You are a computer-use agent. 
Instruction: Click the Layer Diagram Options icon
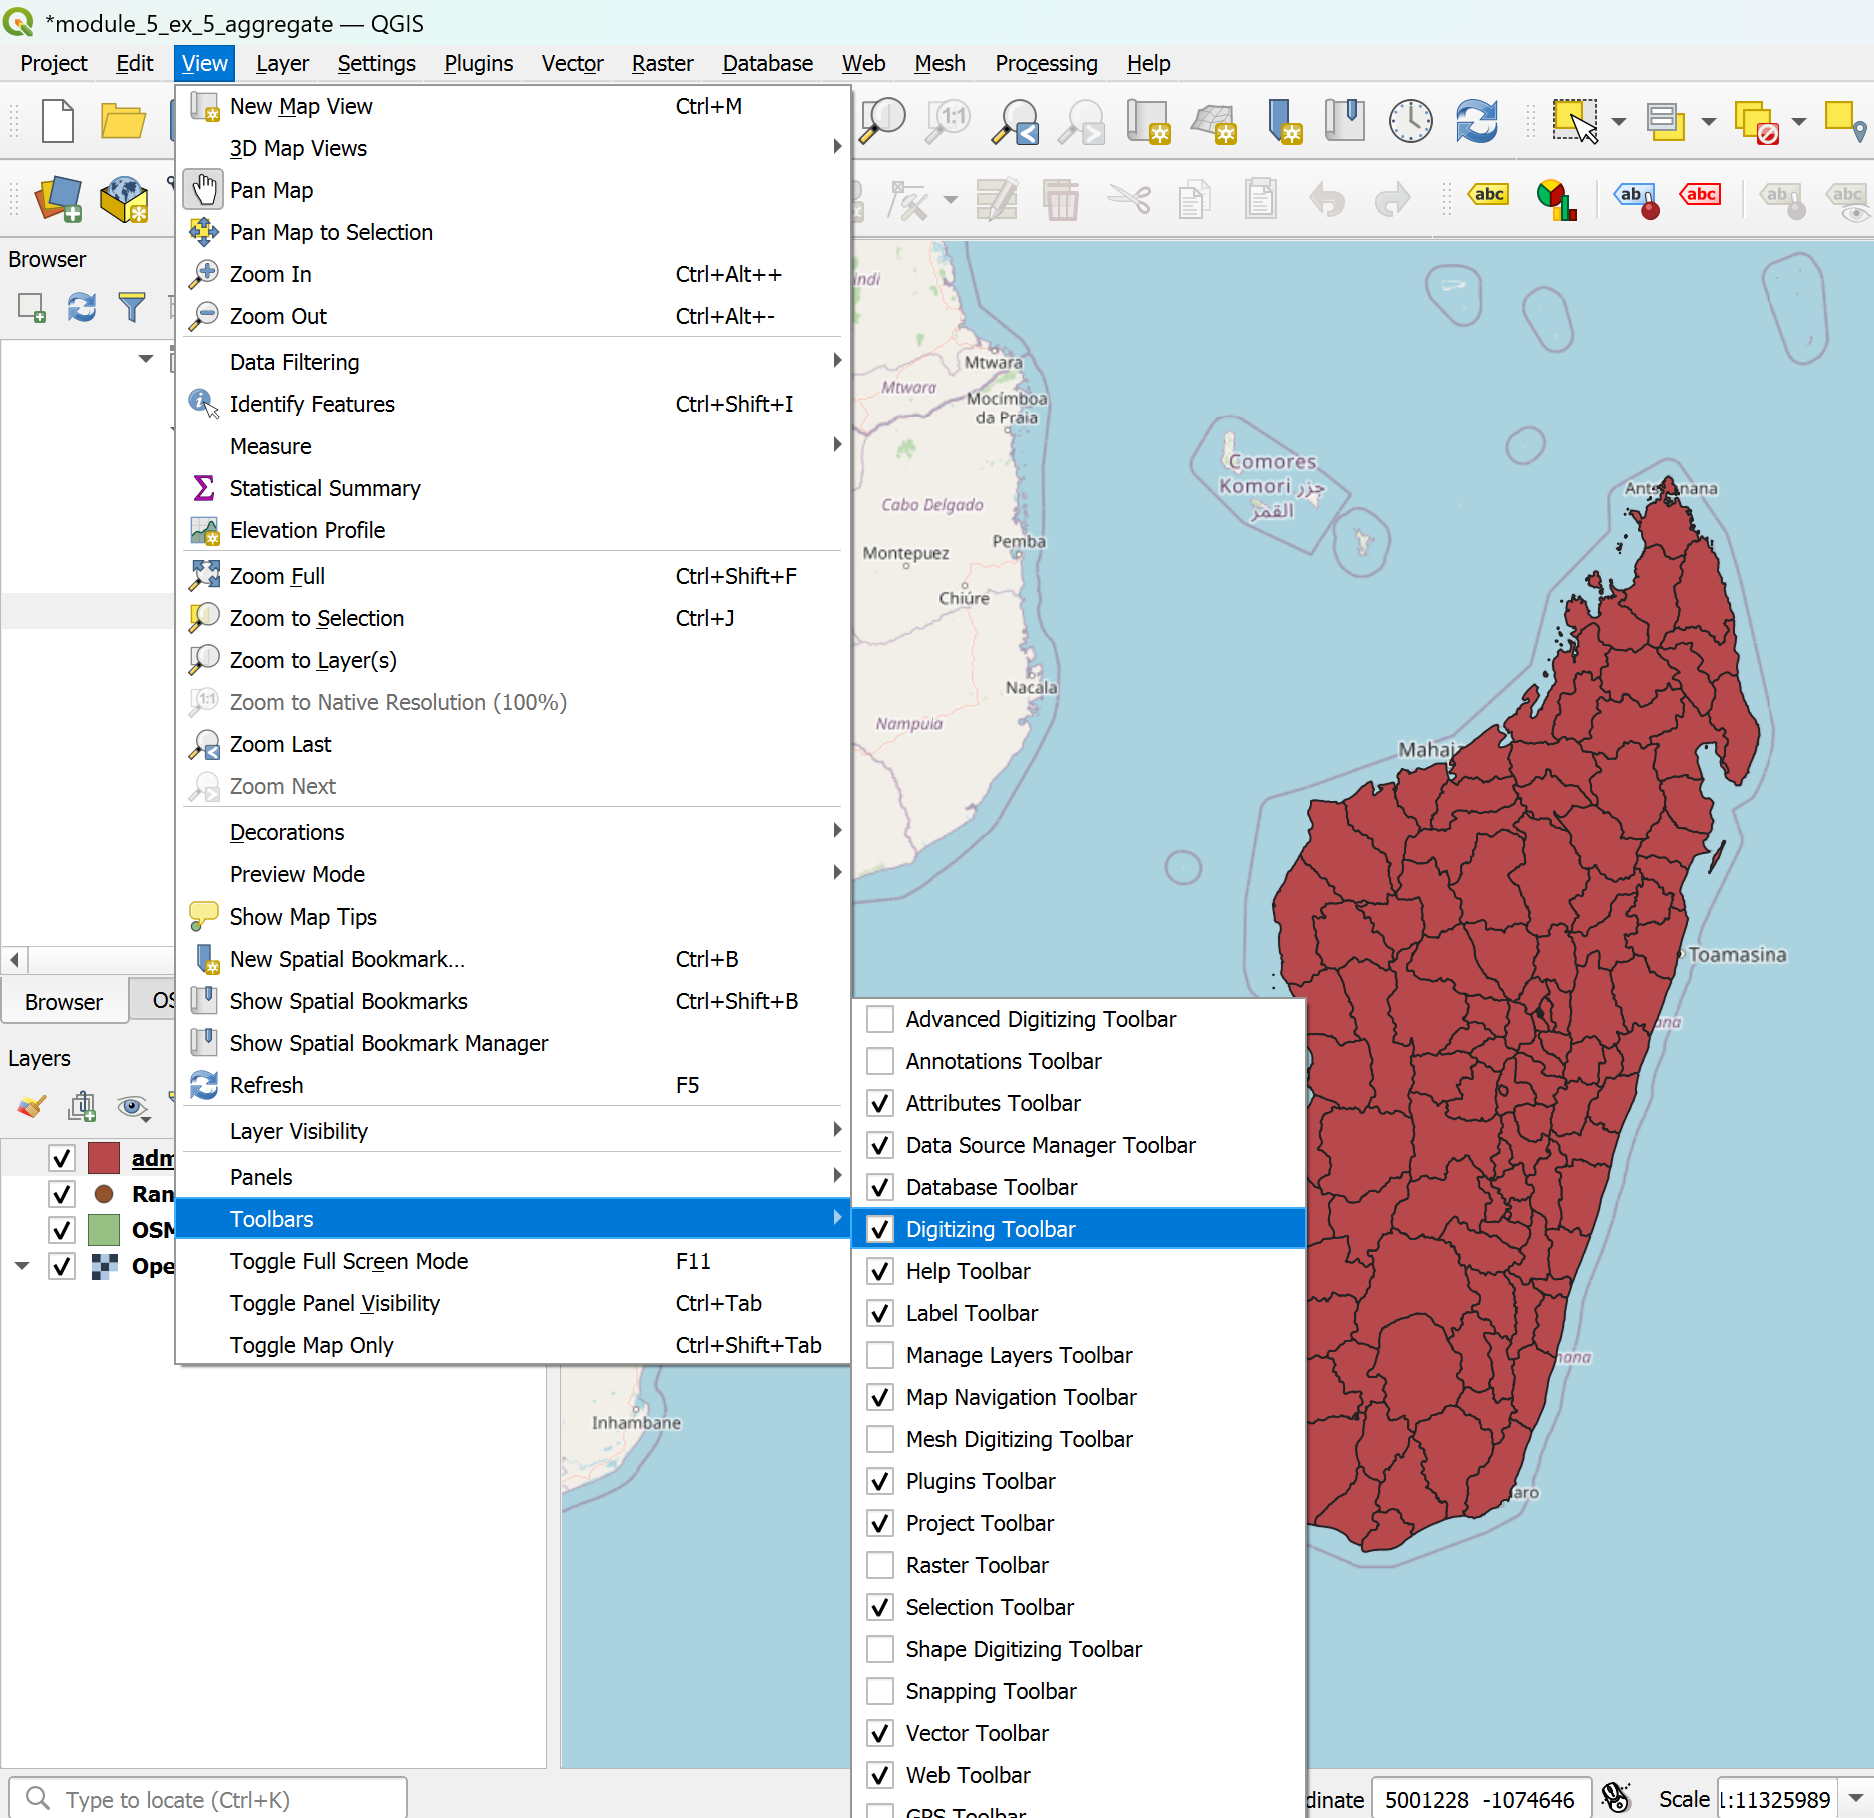tap(1555, 198)
